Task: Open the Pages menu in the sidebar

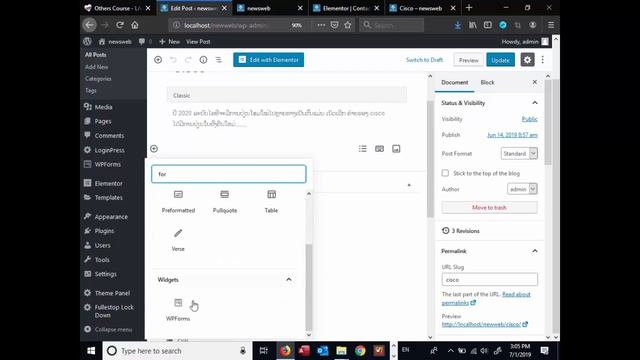Action: point(103,121)
